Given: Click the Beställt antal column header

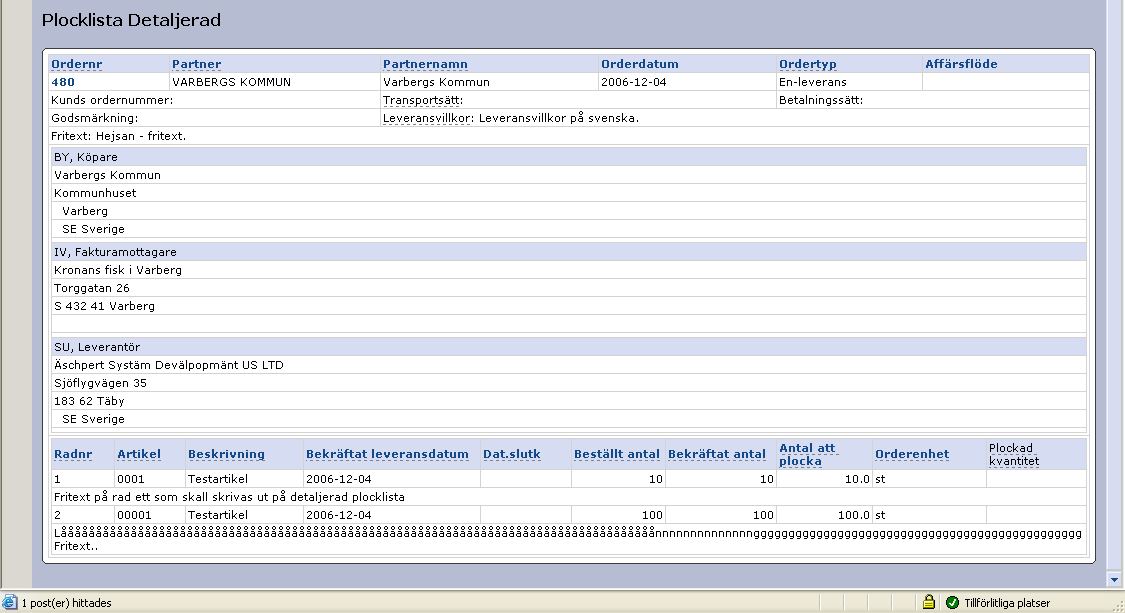Looking at the screenshot, I should click(x=616, y=454).
